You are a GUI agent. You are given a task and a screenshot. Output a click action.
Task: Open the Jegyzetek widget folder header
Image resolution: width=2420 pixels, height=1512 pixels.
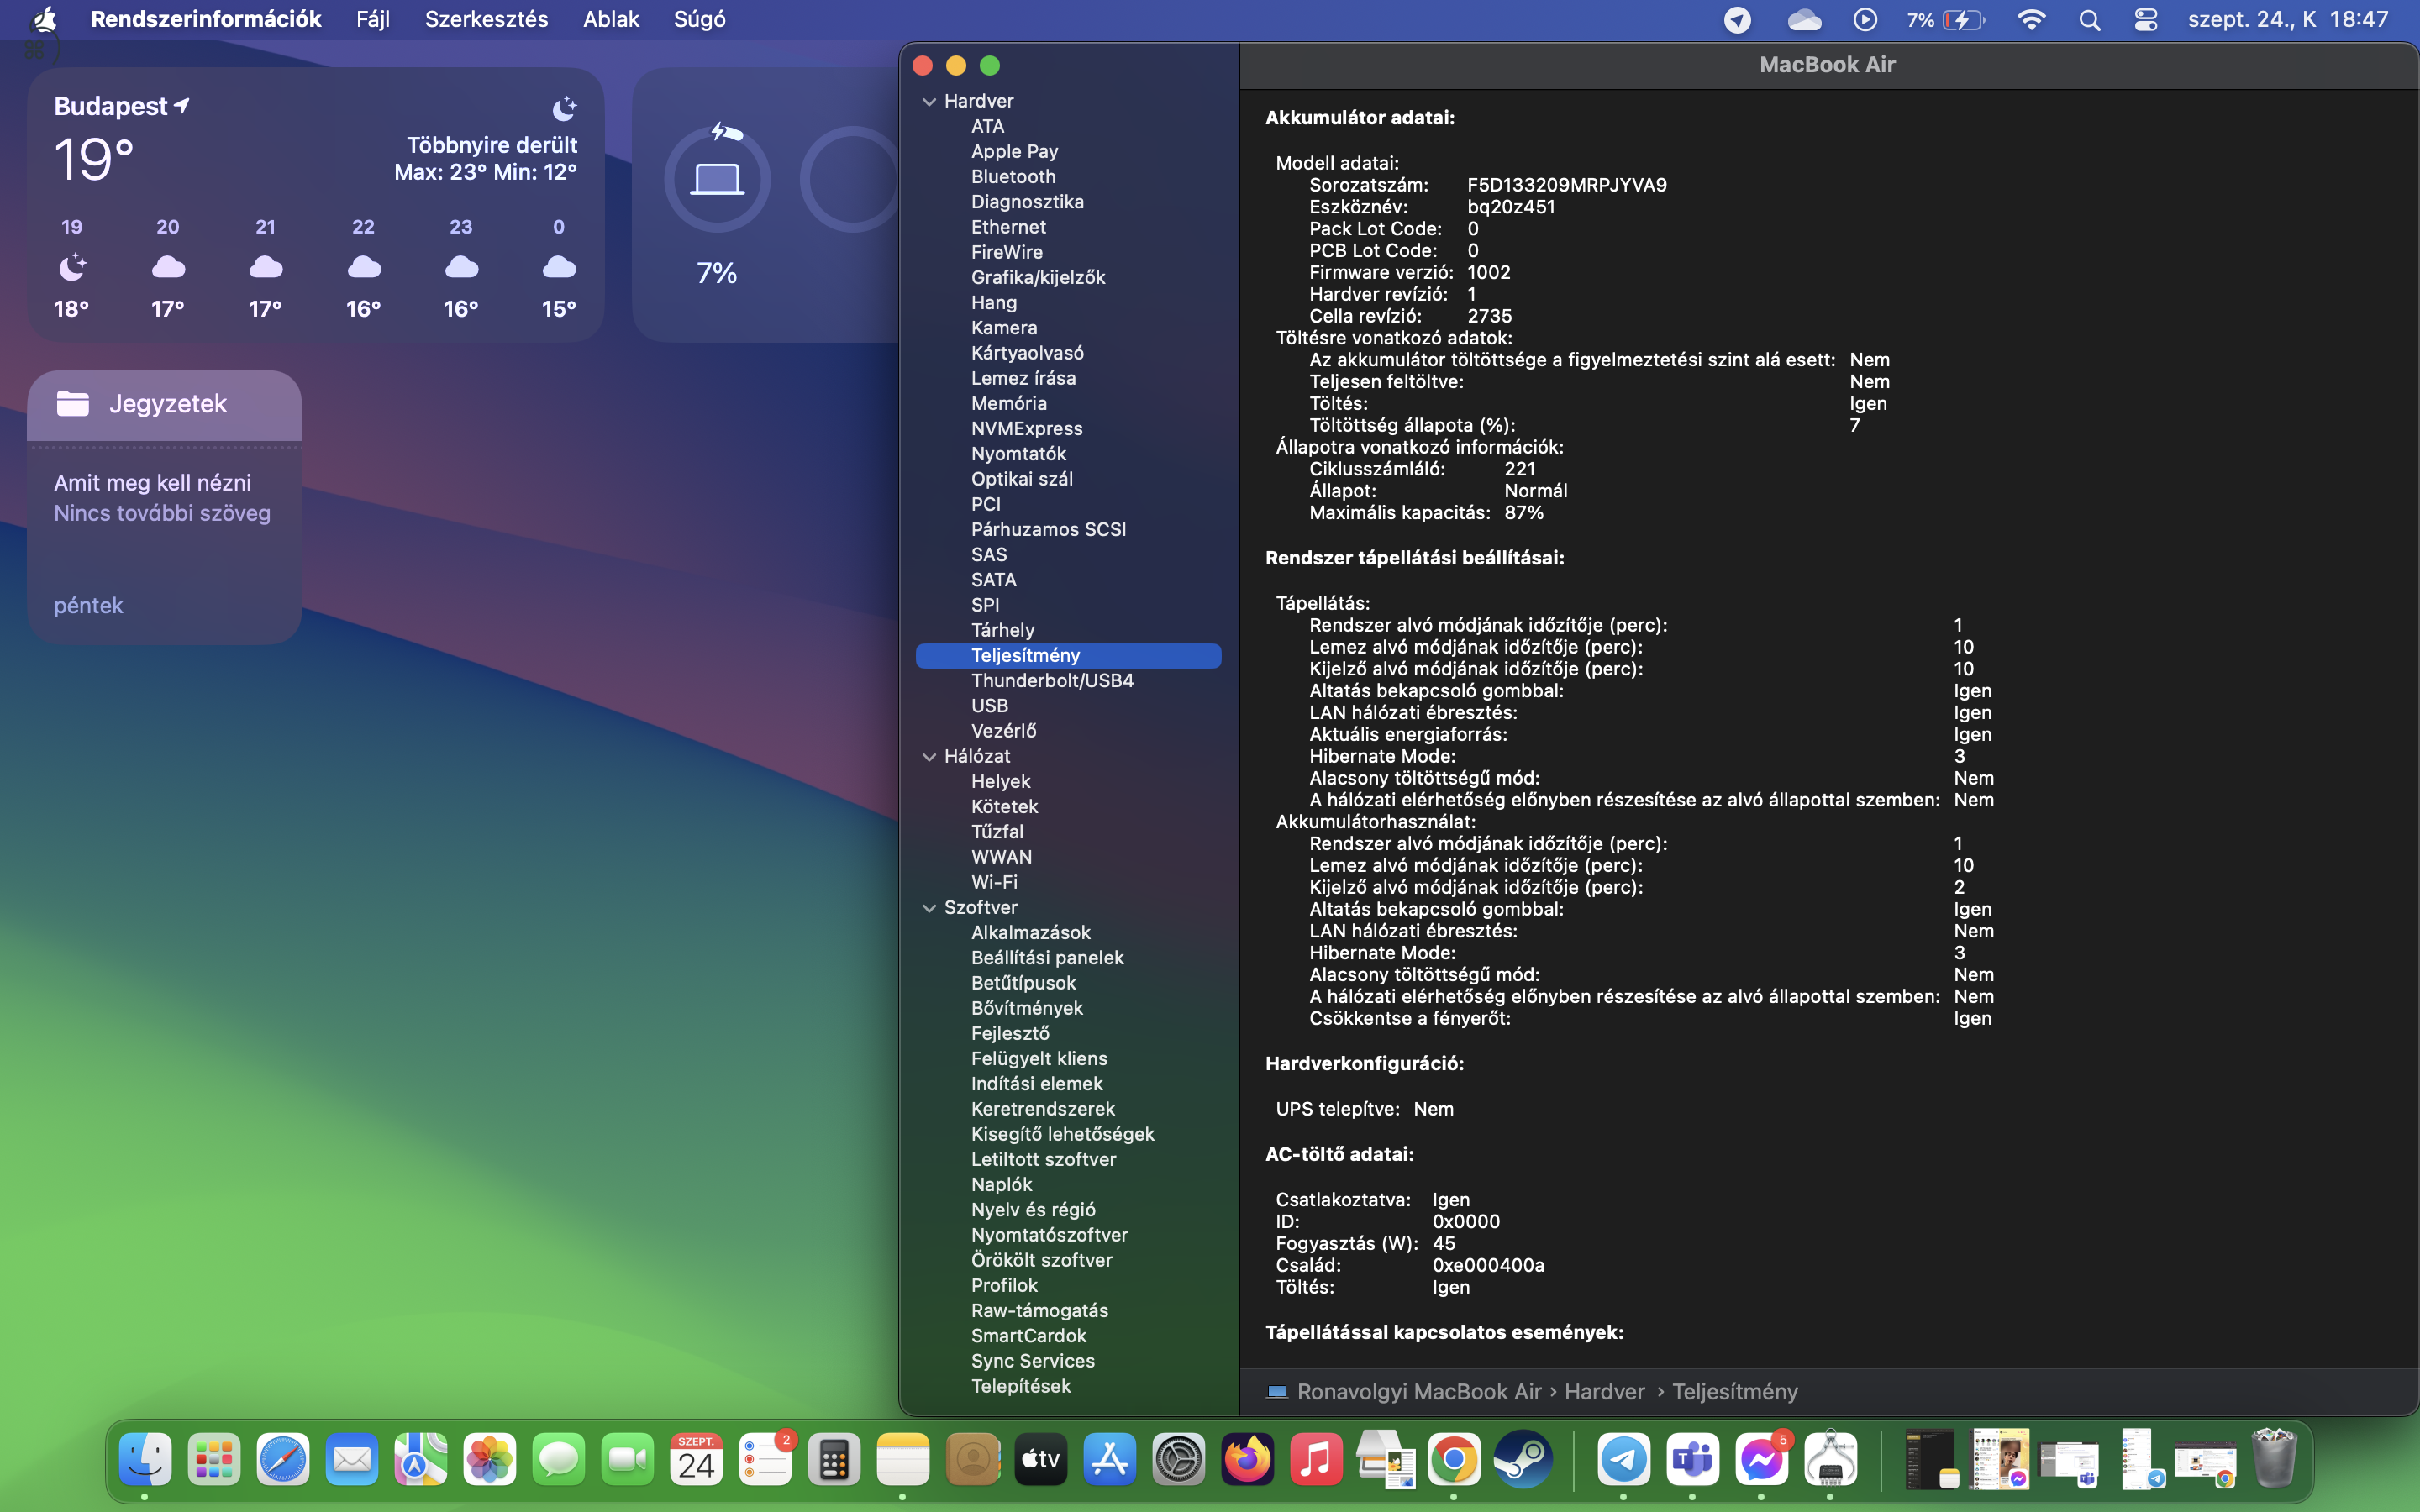pyautogui.click(x=165, y=404)
